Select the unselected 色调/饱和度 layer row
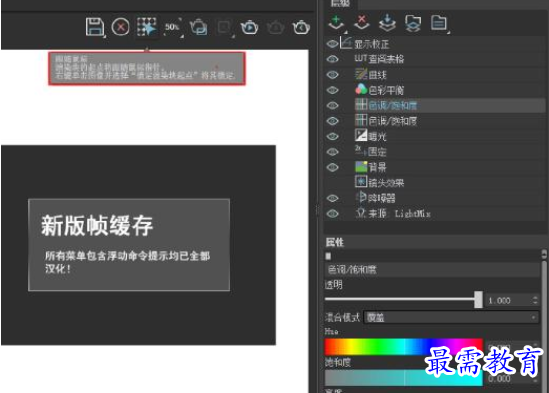Screen dimensions: 549x393 [x=434, y=121]
